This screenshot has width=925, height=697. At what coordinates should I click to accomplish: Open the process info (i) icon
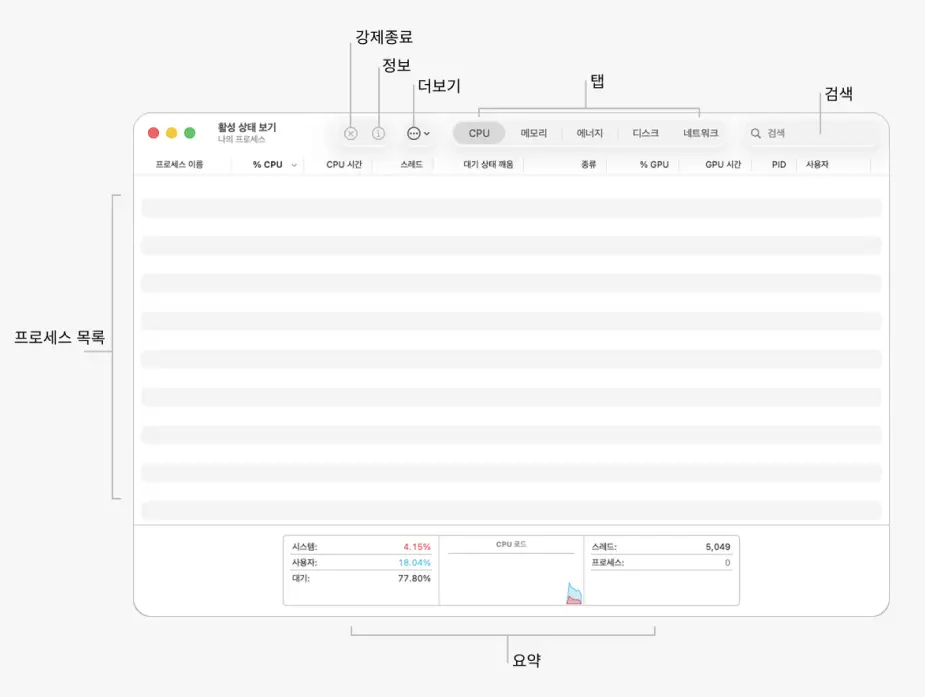(x=378, y=134)
